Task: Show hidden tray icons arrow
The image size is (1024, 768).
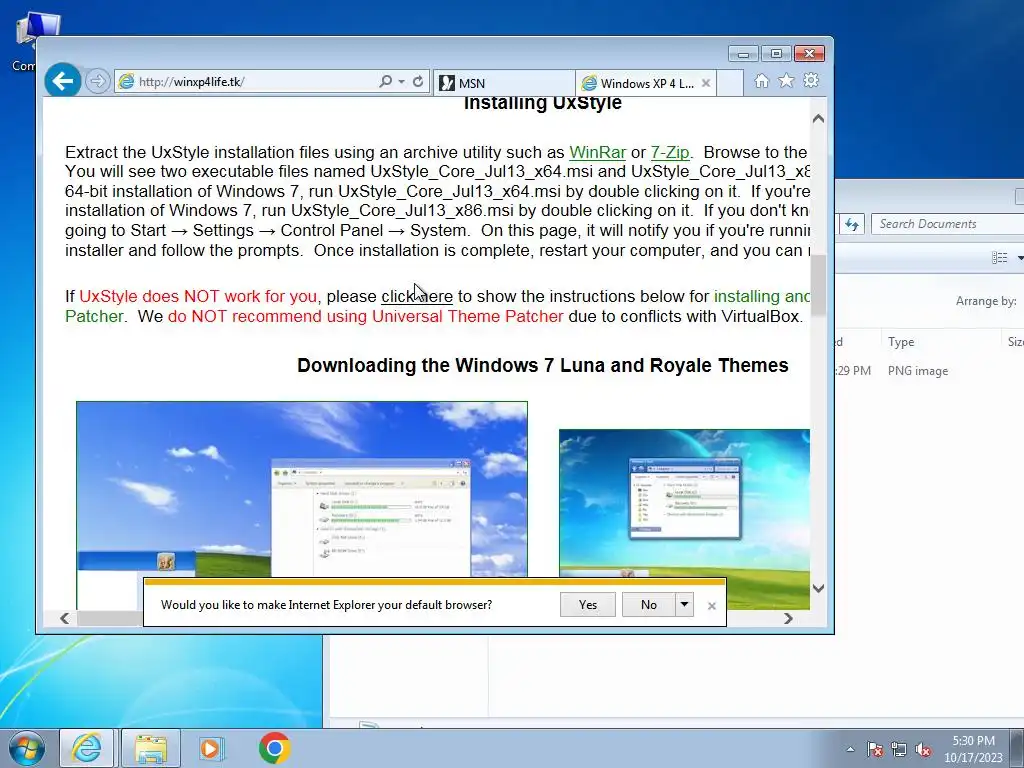Action: tap(850, 749)
